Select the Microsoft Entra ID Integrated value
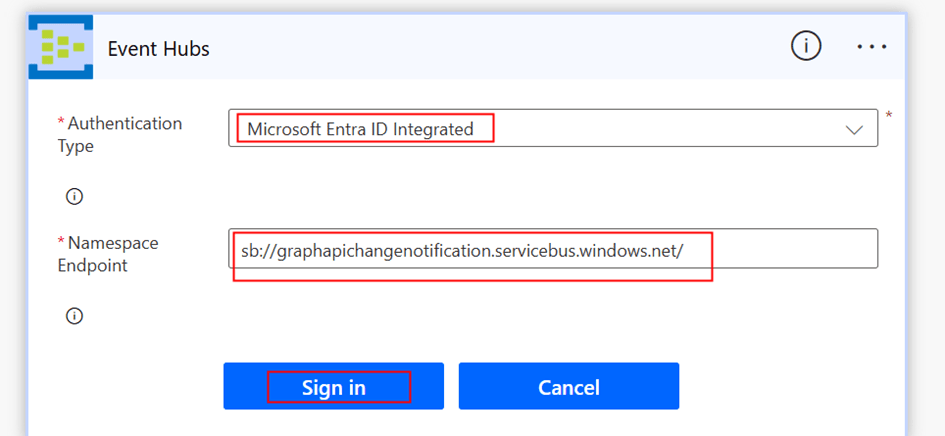 361,129
